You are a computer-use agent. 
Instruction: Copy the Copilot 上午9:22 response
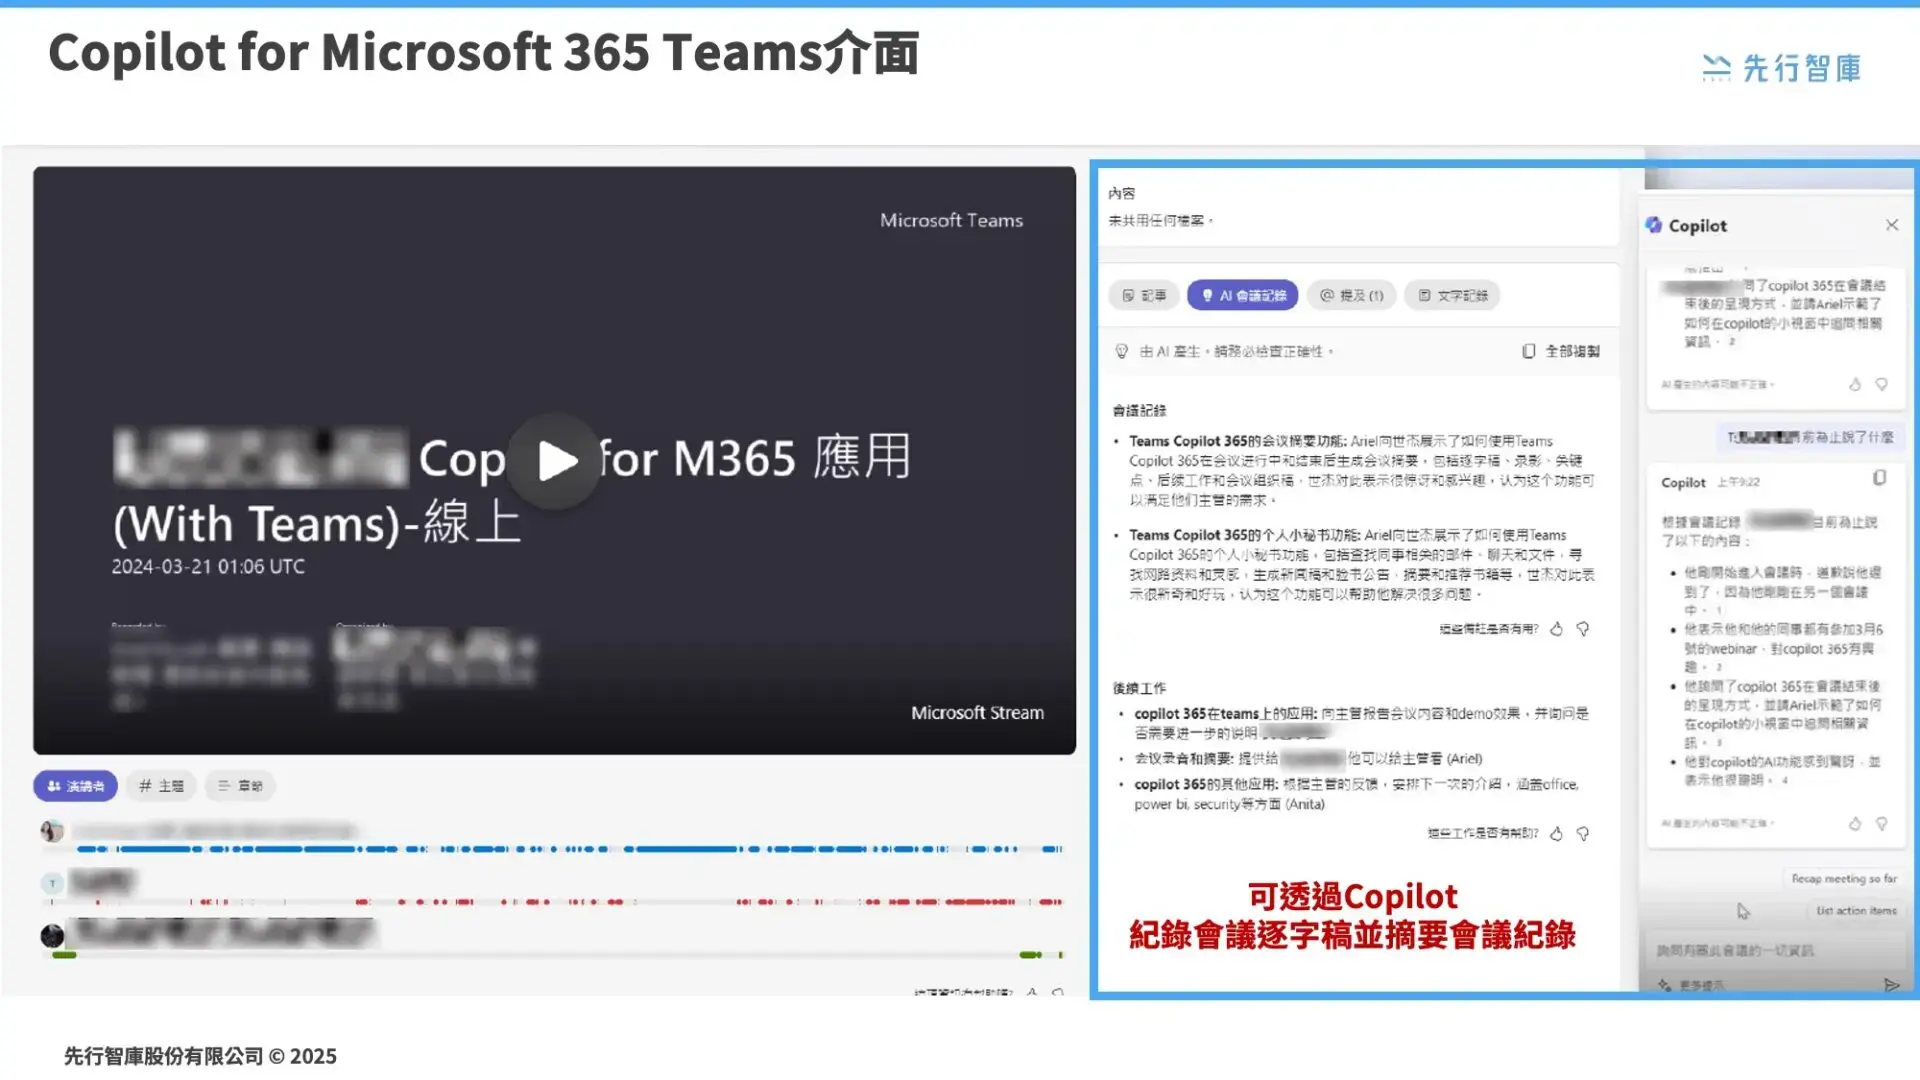pyautogui.click(x=1879, y=478)
